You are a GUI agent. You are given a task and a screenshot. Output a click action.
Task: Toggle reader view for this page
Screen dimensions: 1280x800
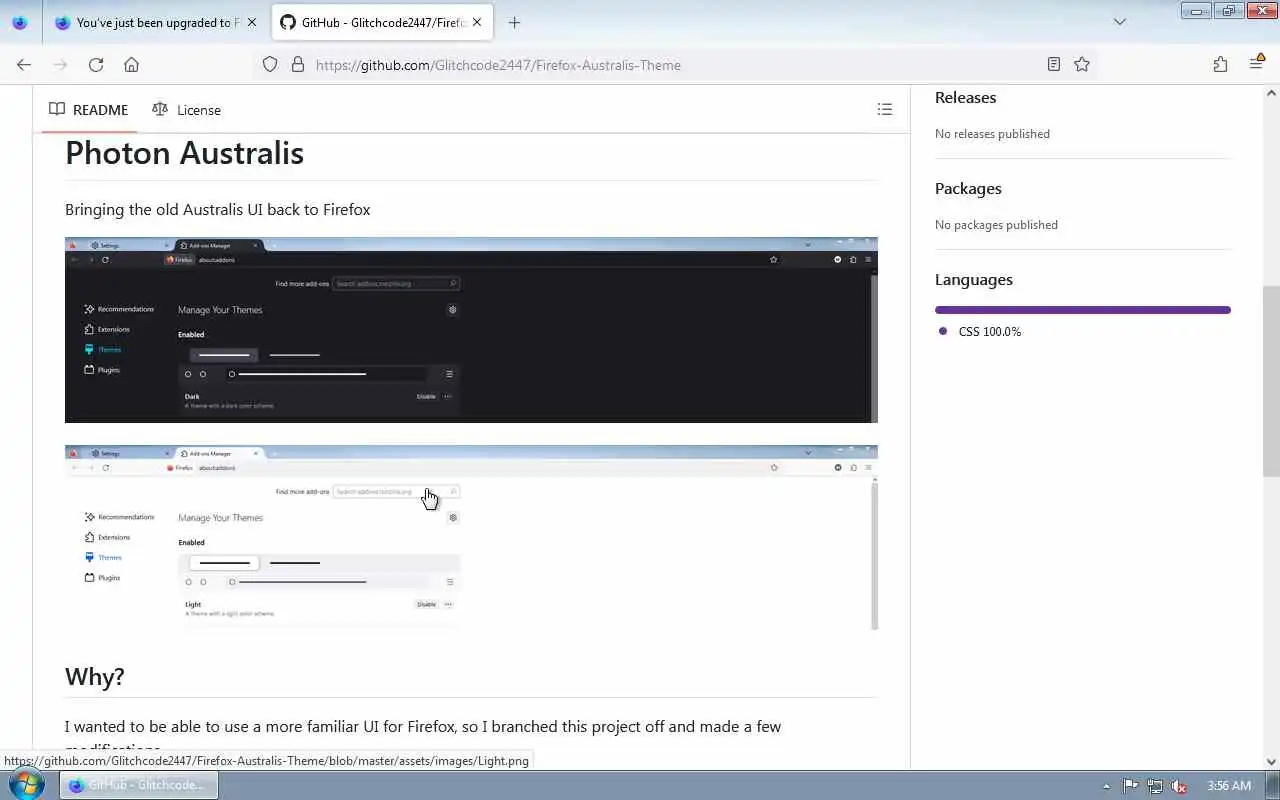click(1054, 65)
